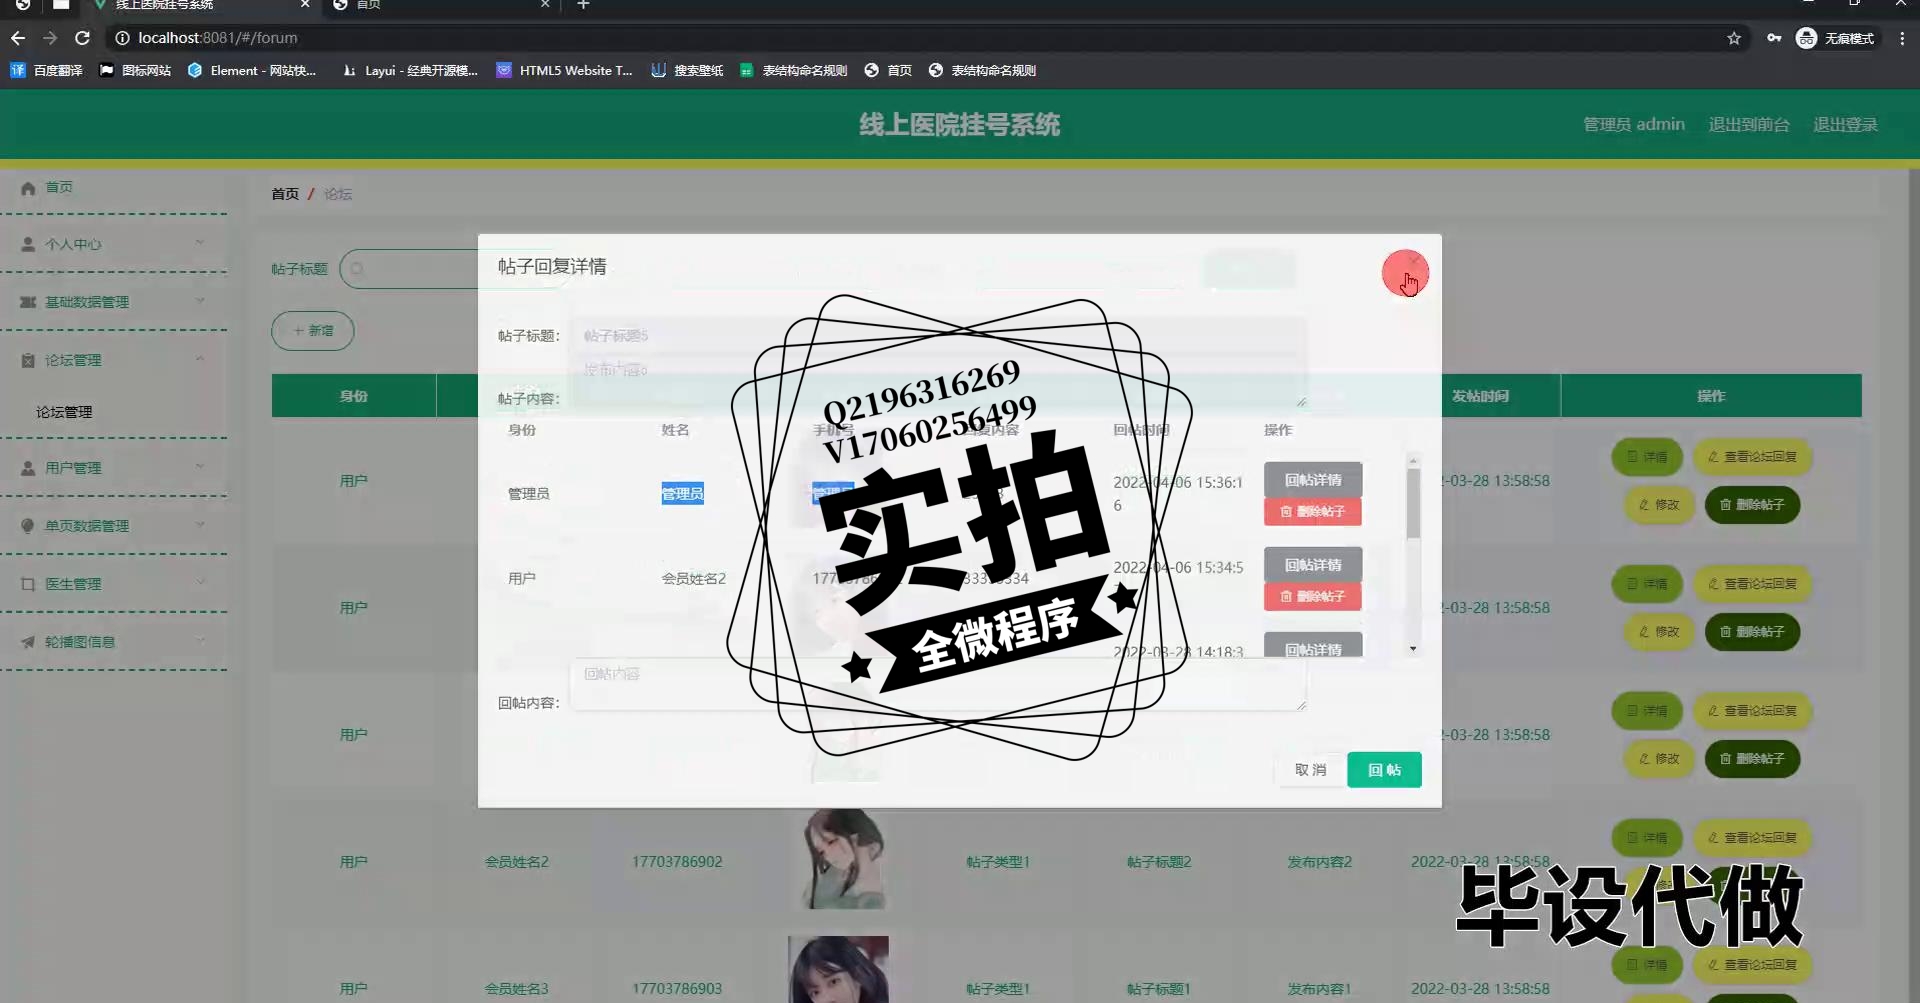Click the browser back arrow
This screenshot has height=1003, width=1920.
(18, 38)
